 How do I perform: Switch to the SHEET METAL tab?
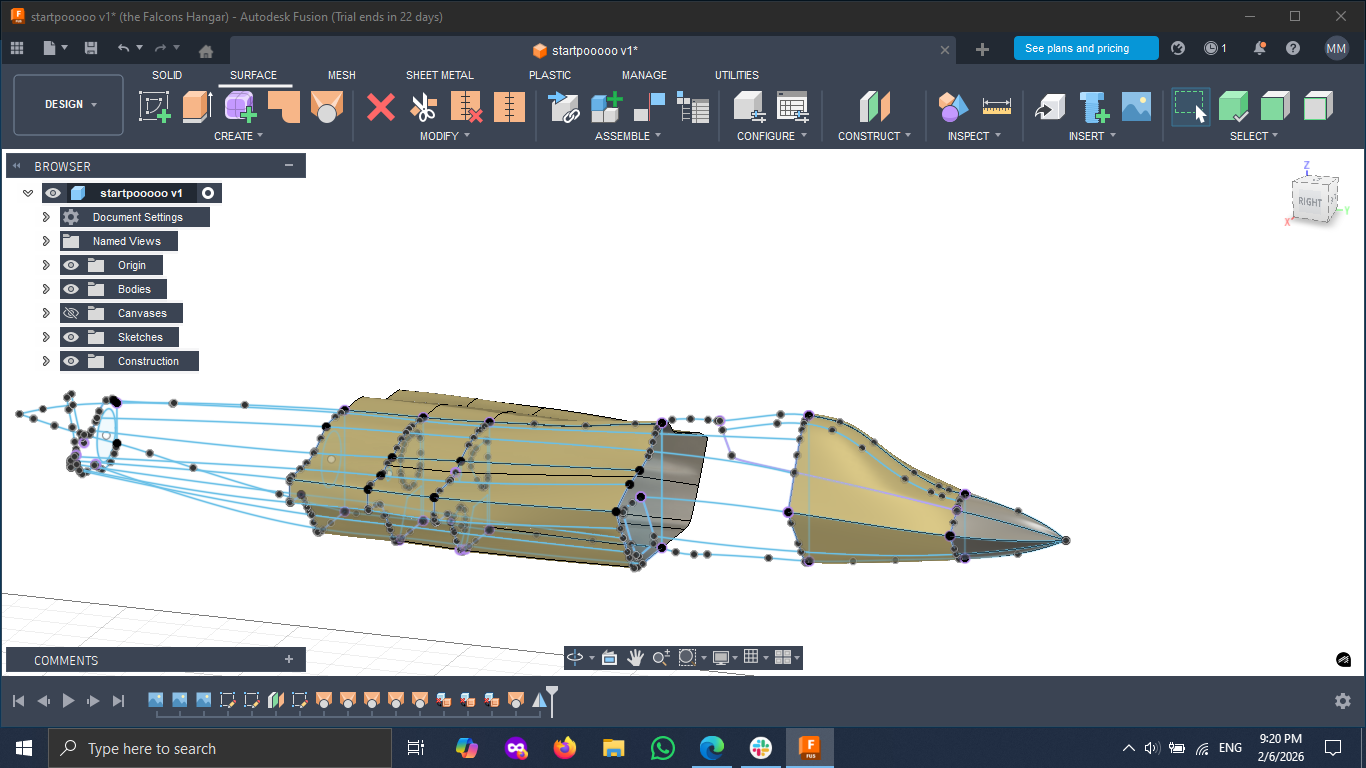point(440,75)
